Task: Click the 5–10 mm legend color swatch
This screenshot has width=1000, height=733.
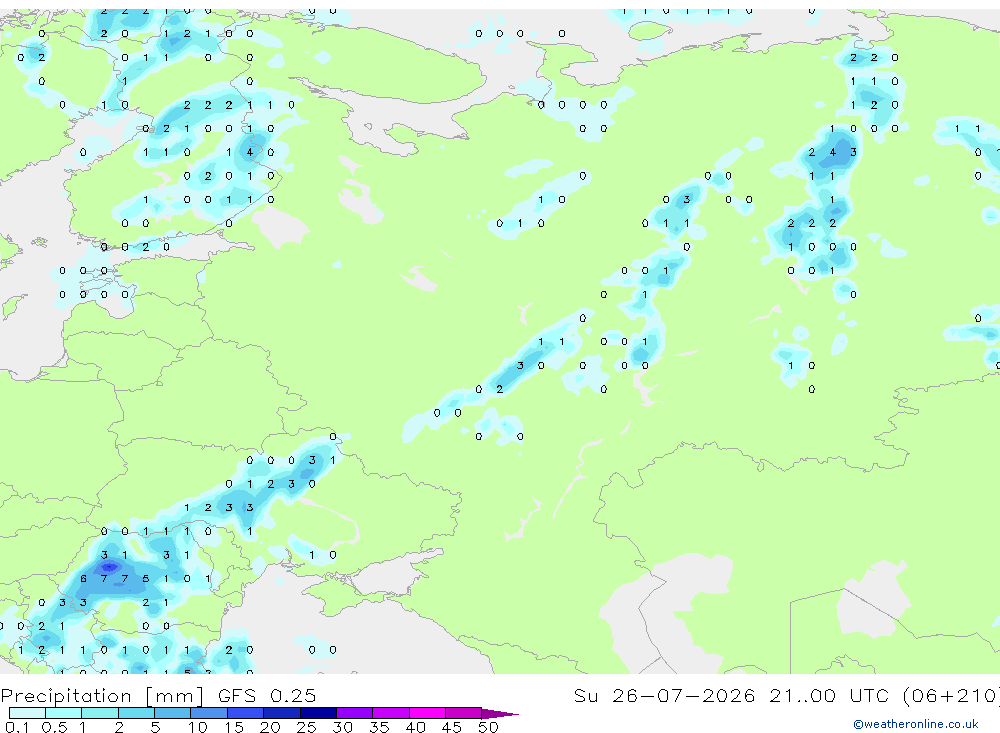Action: coord(173,713)
